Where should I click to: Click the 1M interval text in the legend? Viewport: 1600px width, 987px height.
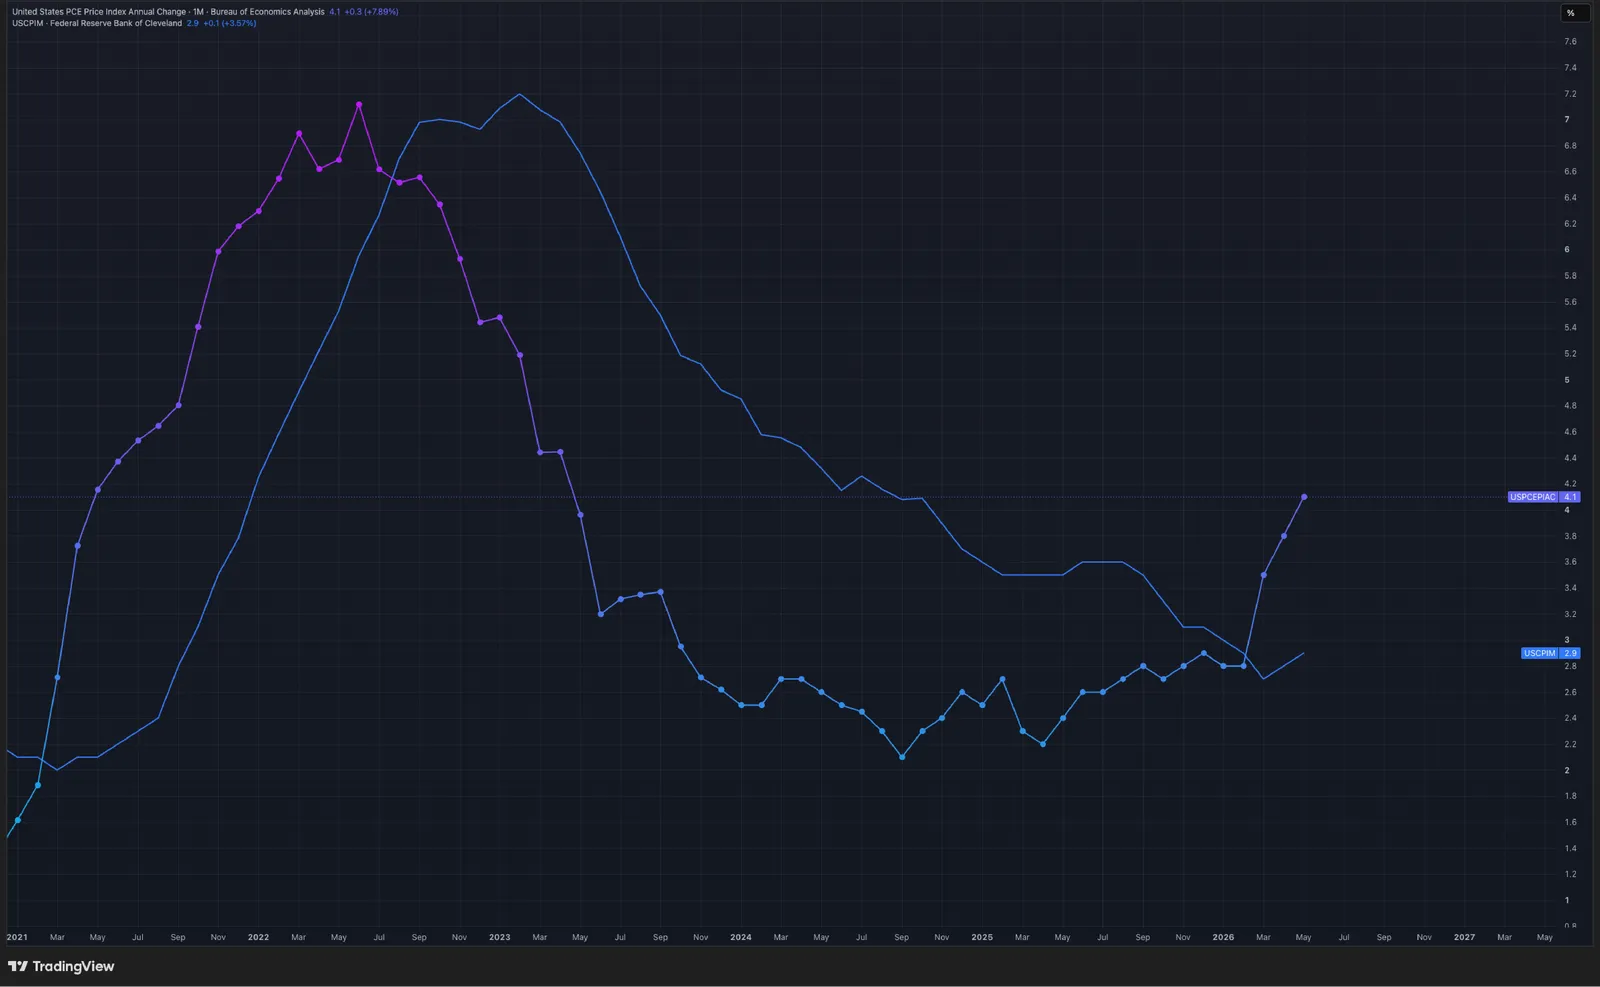pyautogui.click(x=198, y=12)
